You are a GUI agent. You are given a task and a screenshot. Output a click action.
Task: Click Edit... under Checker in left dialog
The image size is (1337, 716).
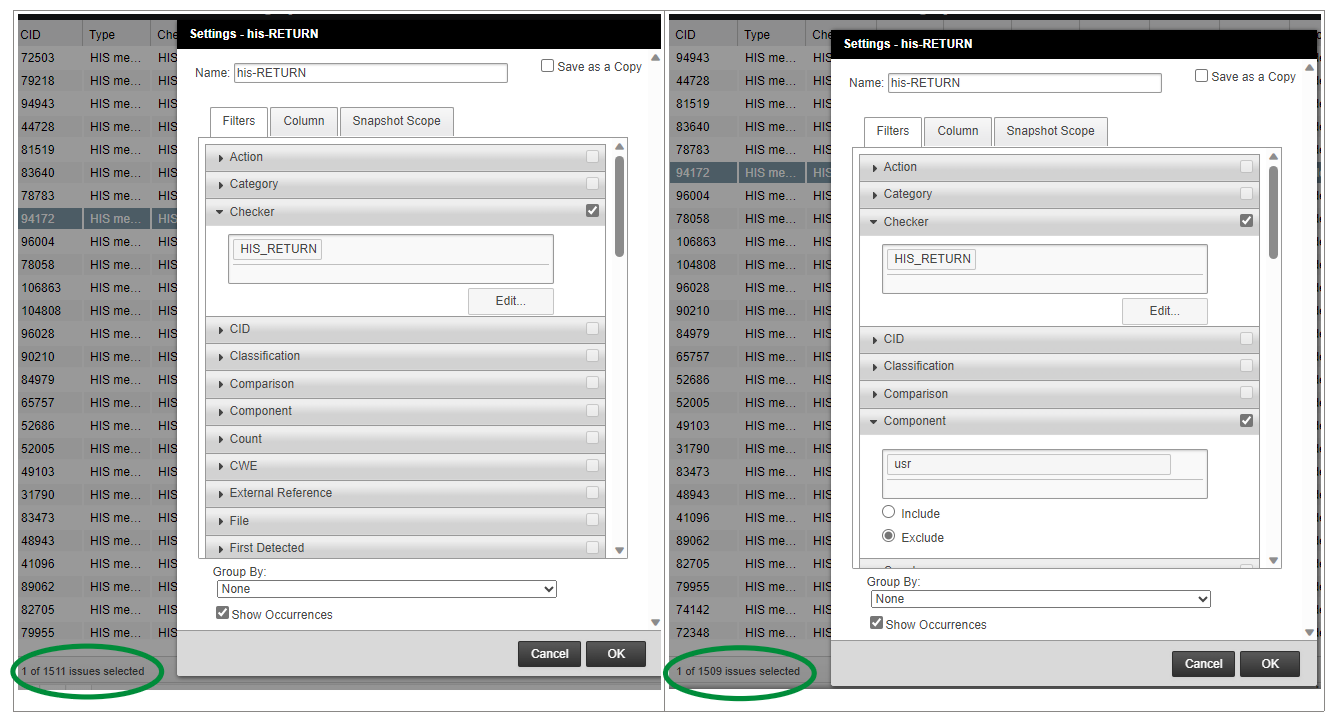click(x=511, y=301)
